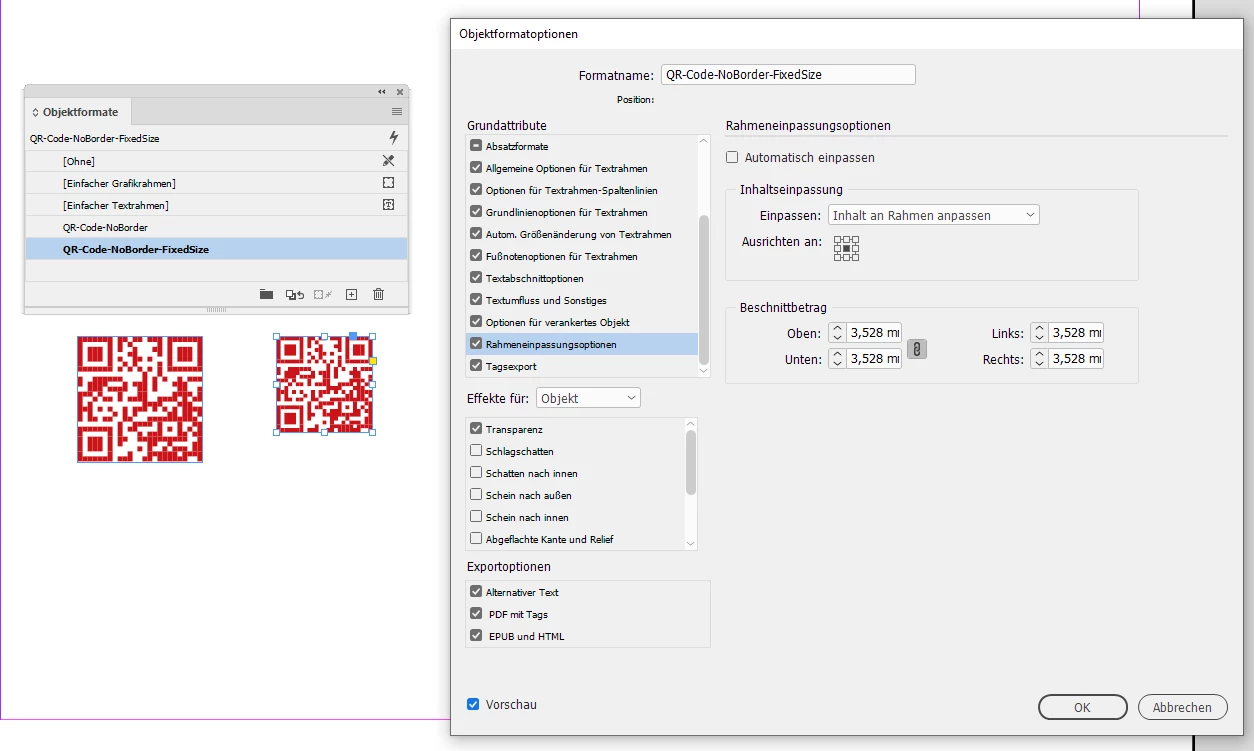Click the Rechts value stepper arrows

tap(1039, 358)
